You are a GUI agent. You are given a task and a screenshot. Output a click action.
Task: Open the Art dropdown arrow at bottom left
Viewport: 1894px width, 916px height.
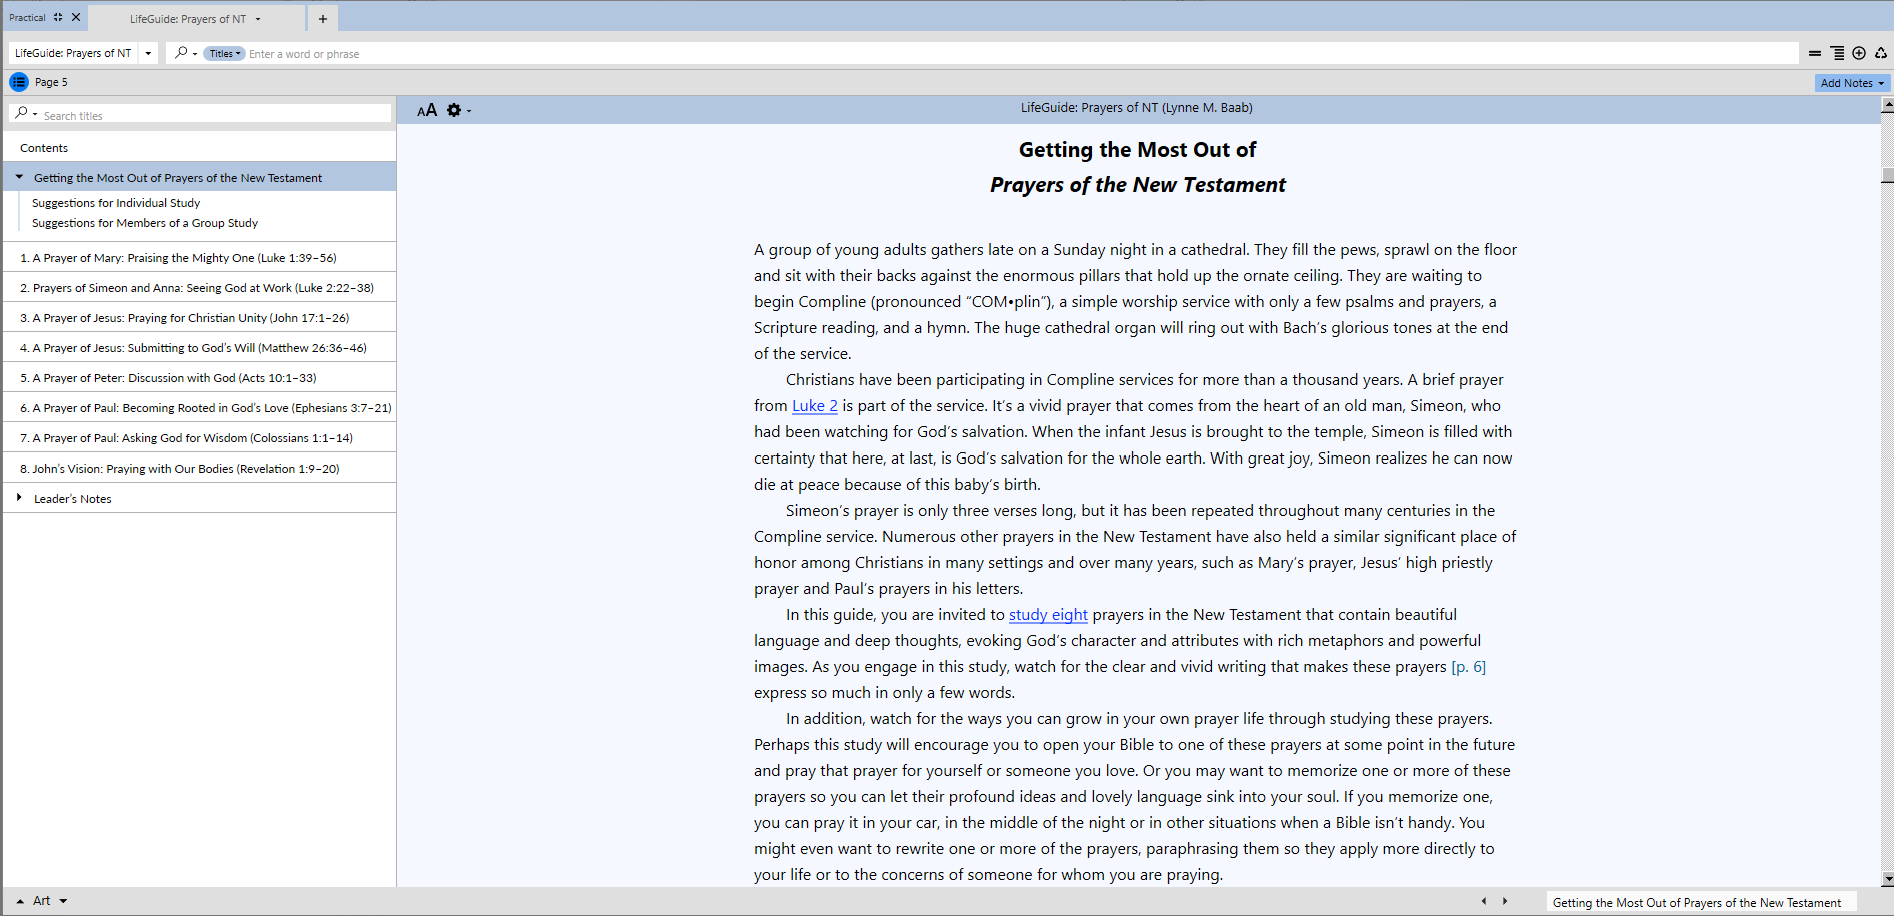point(63,901)
